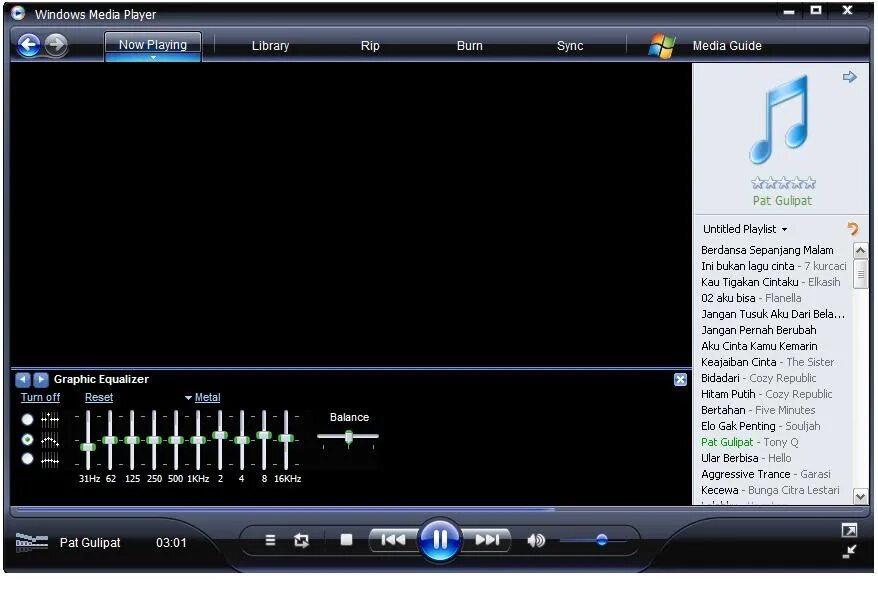
Task: Skip to the previous track
Action: point(393,540)
